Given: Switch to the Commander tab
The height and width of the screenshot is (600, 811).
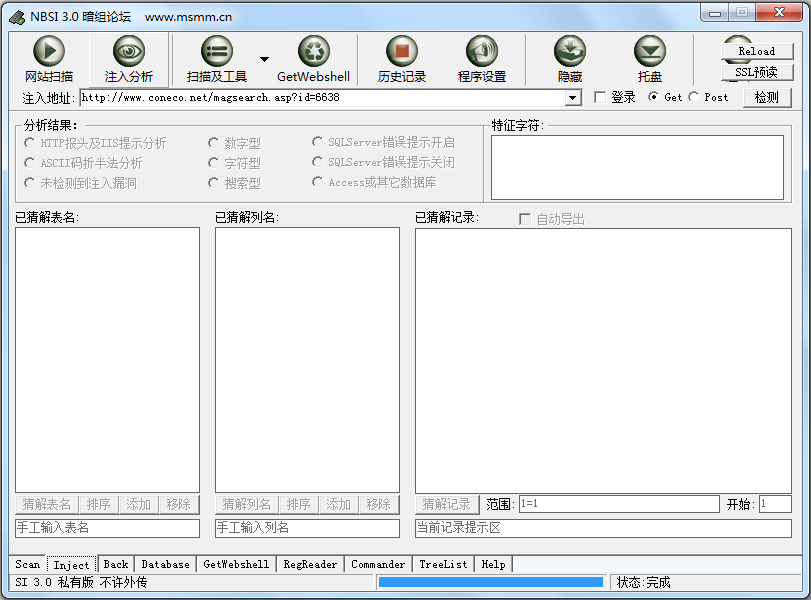Looking at the screenshot, I should pyautogui.click(x=378, y=564).
